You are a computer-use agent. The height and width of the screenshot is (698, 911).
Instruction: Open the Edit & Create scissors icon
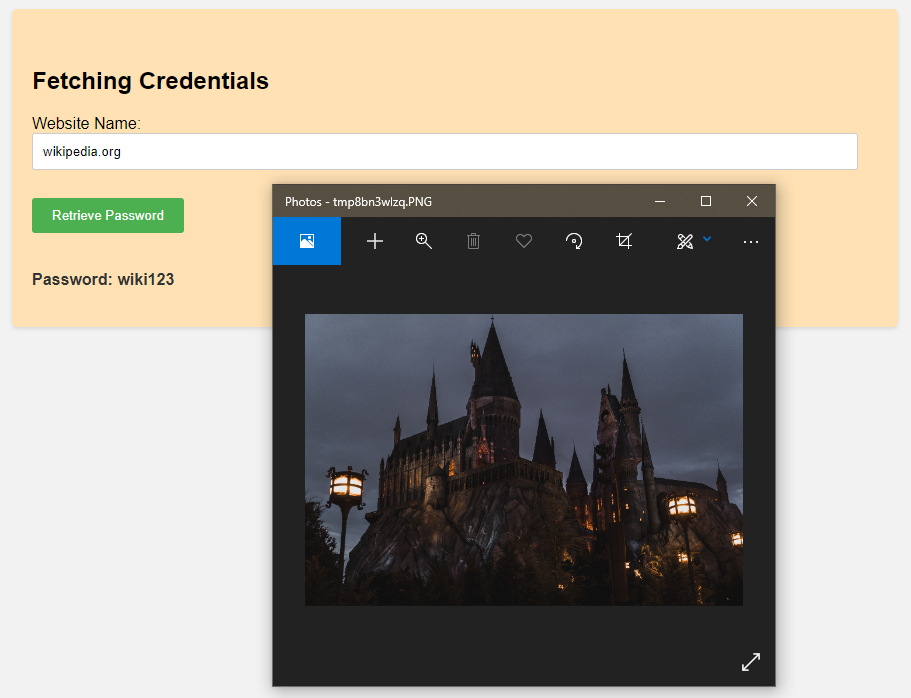[x=685, y=241]
